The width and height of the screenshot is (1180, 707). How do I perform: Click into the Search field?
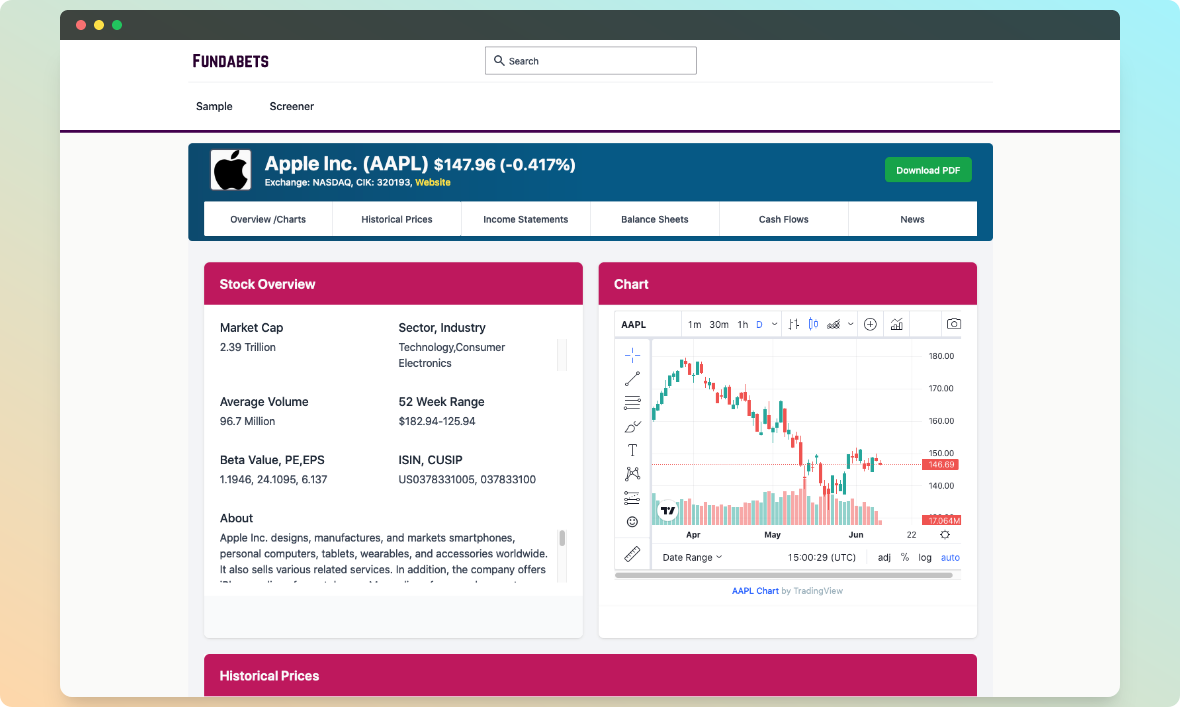pyautogui.click(x=591, y=60)
